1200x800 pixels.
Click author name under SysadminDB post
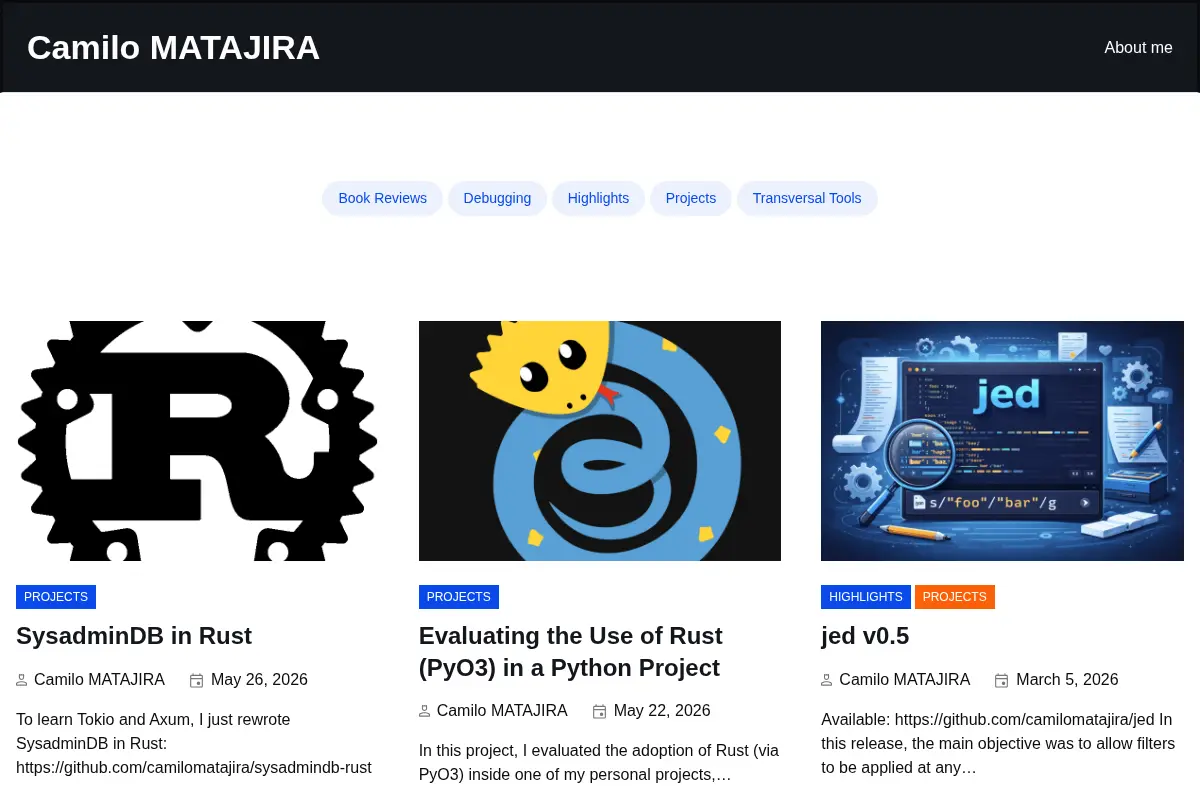click(x=99, y=680)
